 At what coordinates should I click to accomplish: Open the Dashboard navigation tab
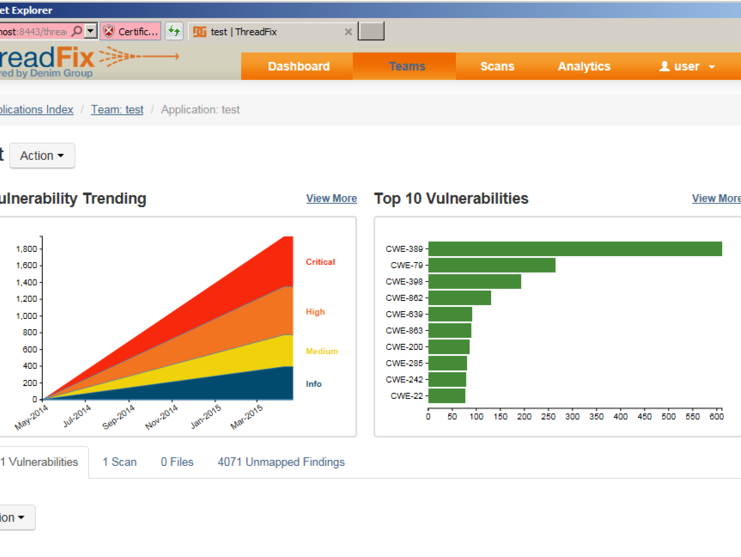[x=298, y=67]
